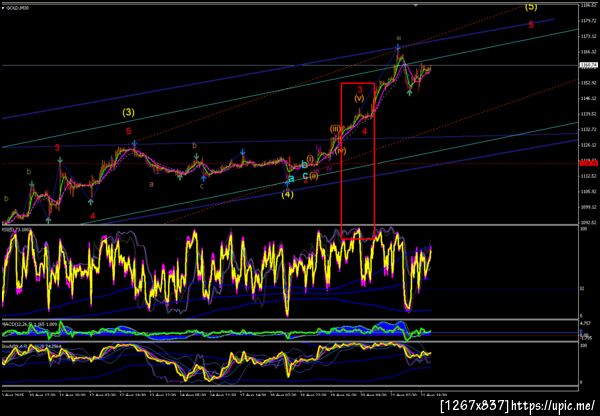Click the chart shift triangle marker at top
The image size is (600, 416).
pos(416,5)
